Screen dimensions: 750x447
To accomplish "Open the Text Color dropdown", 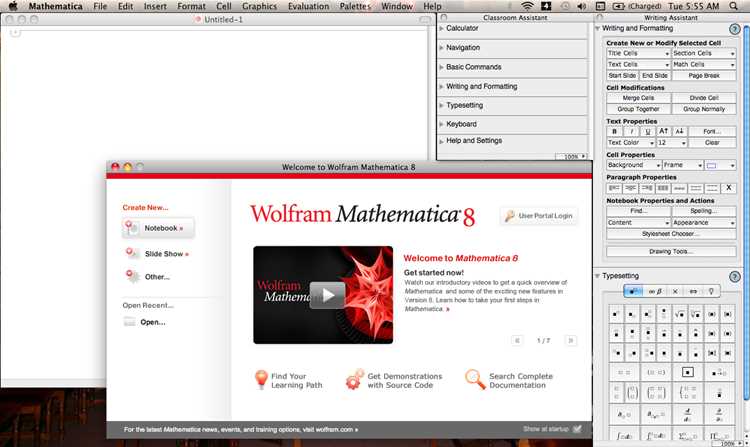I will [x=630, y=142].
